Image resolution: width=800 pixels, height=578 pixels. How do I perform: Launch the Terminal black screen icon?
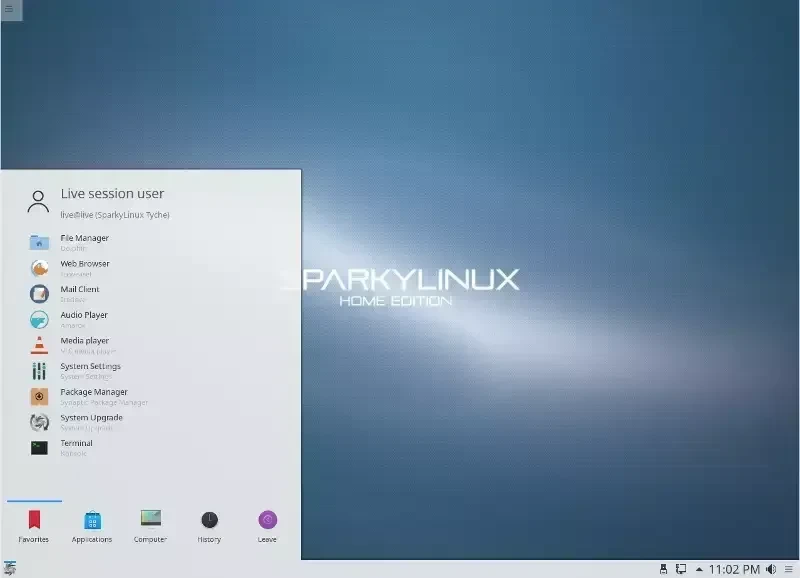coord(39,448)
